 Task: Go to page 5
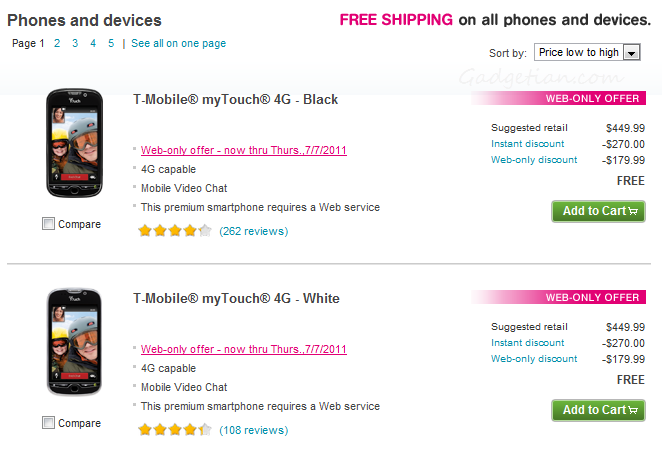(x=111, y=44)
